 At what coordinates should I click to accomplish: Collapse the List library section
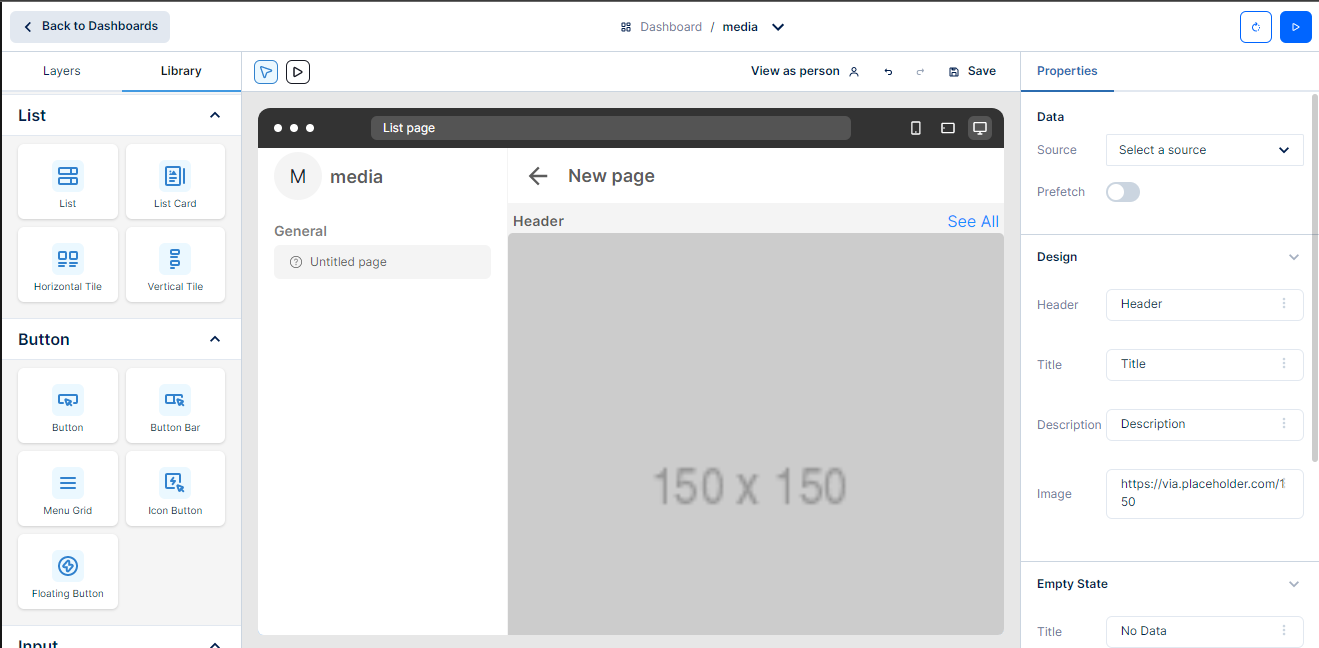214,116
